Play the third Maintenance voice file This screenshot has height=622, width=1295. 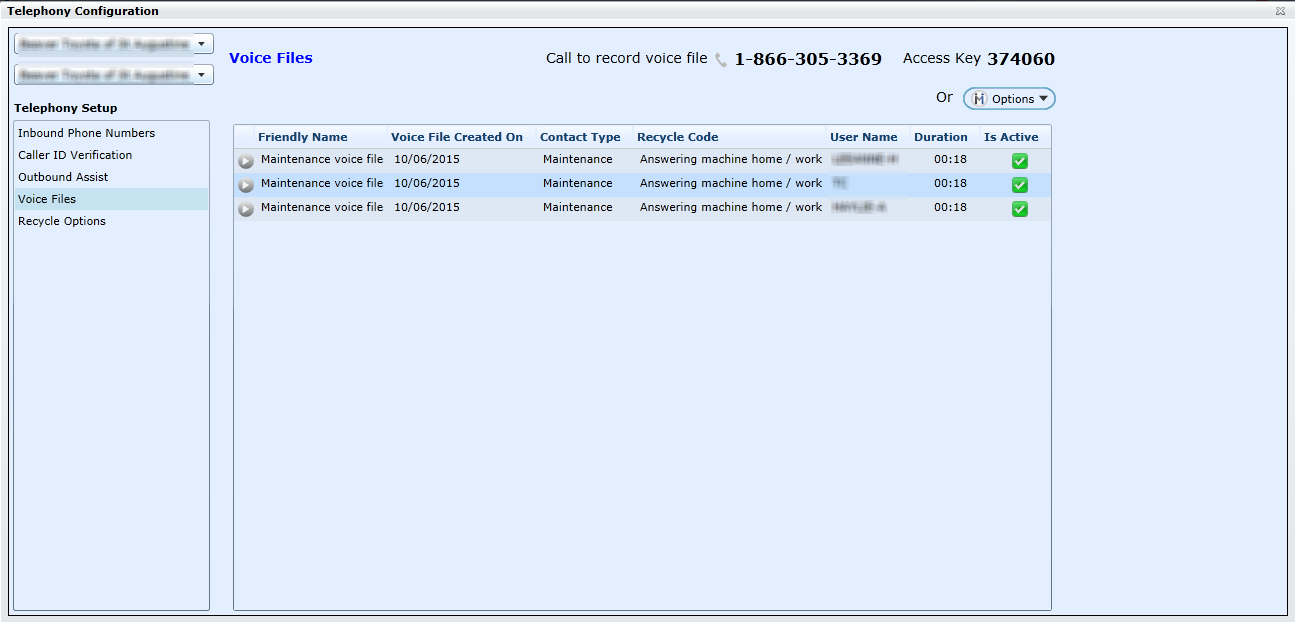245,209
